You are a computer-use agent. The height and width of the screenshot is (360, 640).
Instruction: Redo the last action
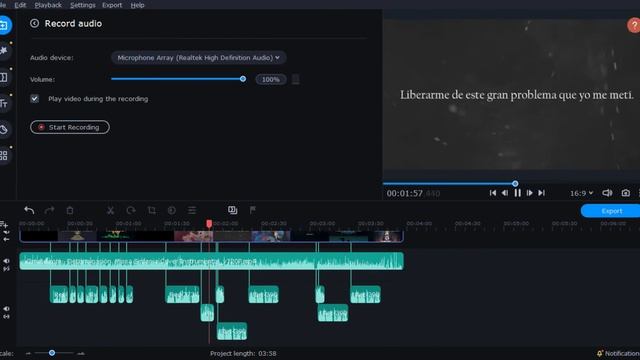tap(50, 210)
